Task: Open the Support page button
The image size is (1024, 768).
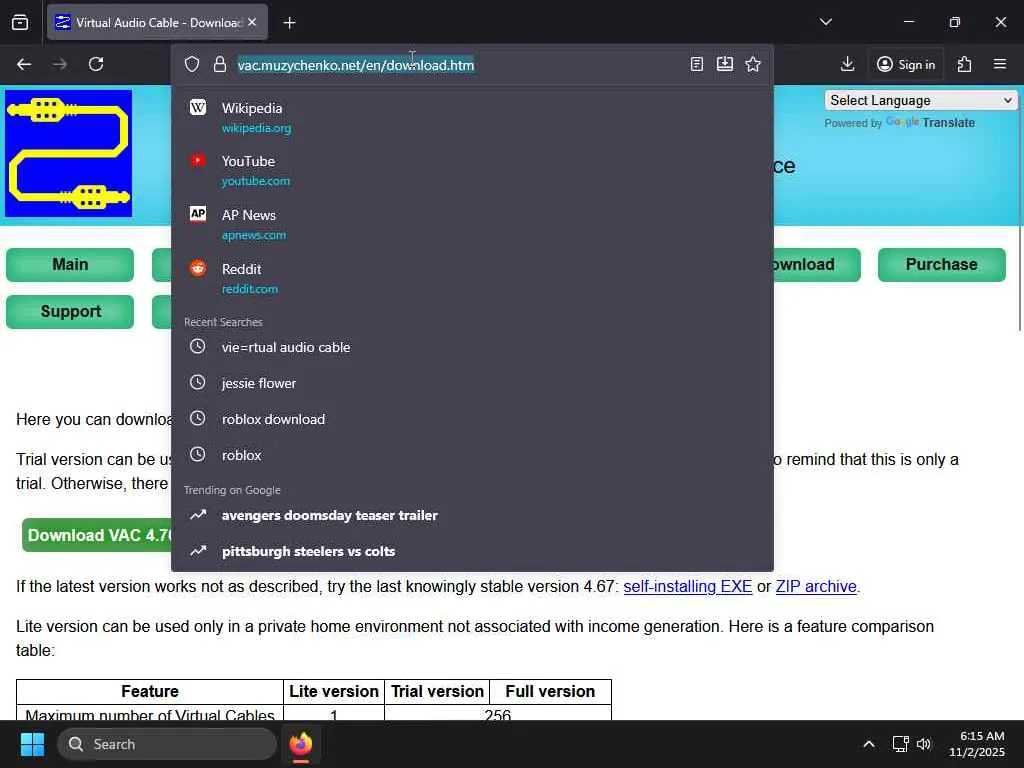Action: point(70,312)
